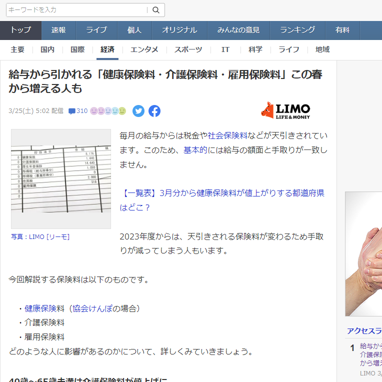This screenshot has height=382, width=382.
Task: Open the ライブ tab
Action: (x=97, y=30)
